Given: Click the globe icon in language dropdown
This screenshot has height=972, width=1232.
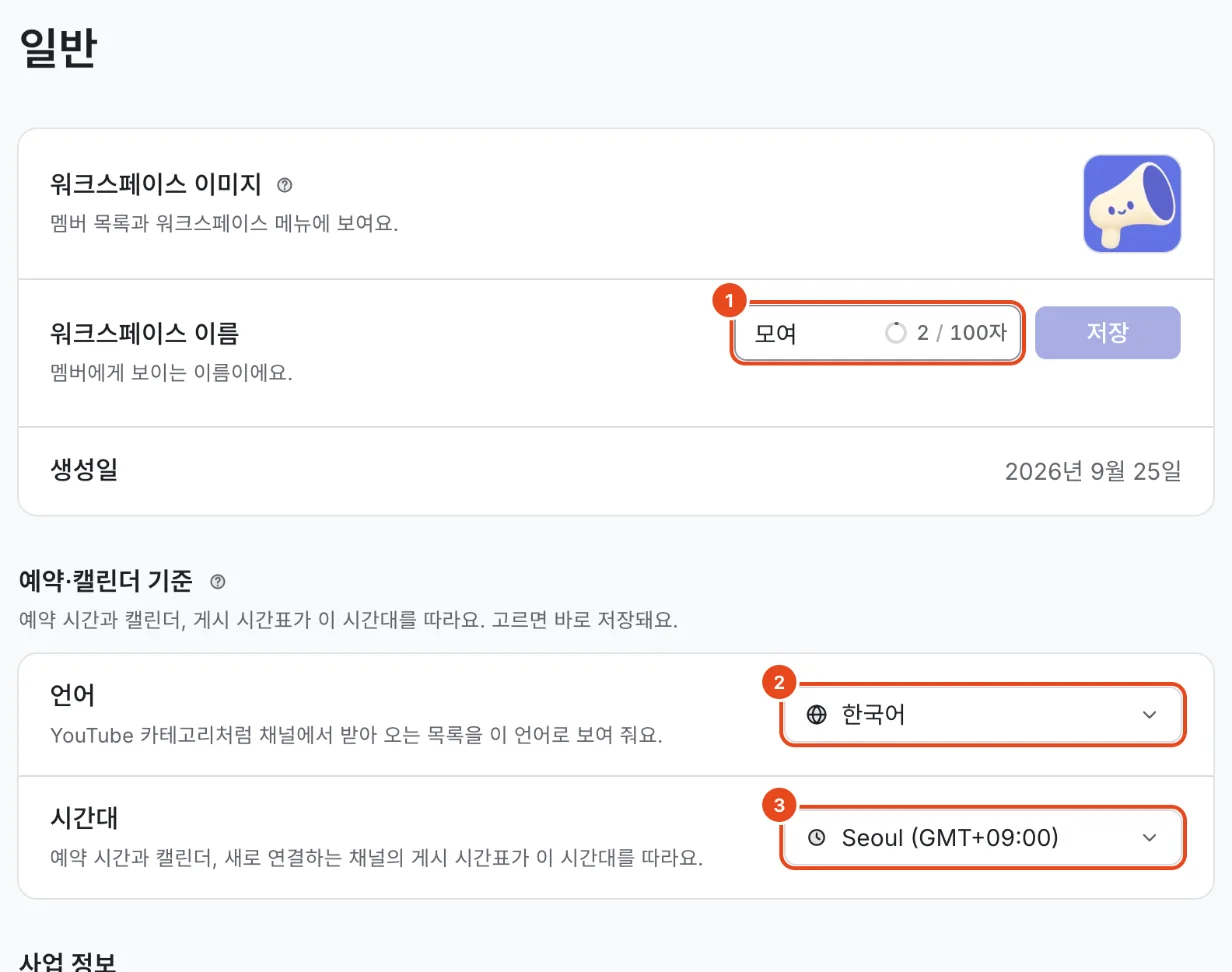Looking at the screenshot, I should (x=817, y=715).
